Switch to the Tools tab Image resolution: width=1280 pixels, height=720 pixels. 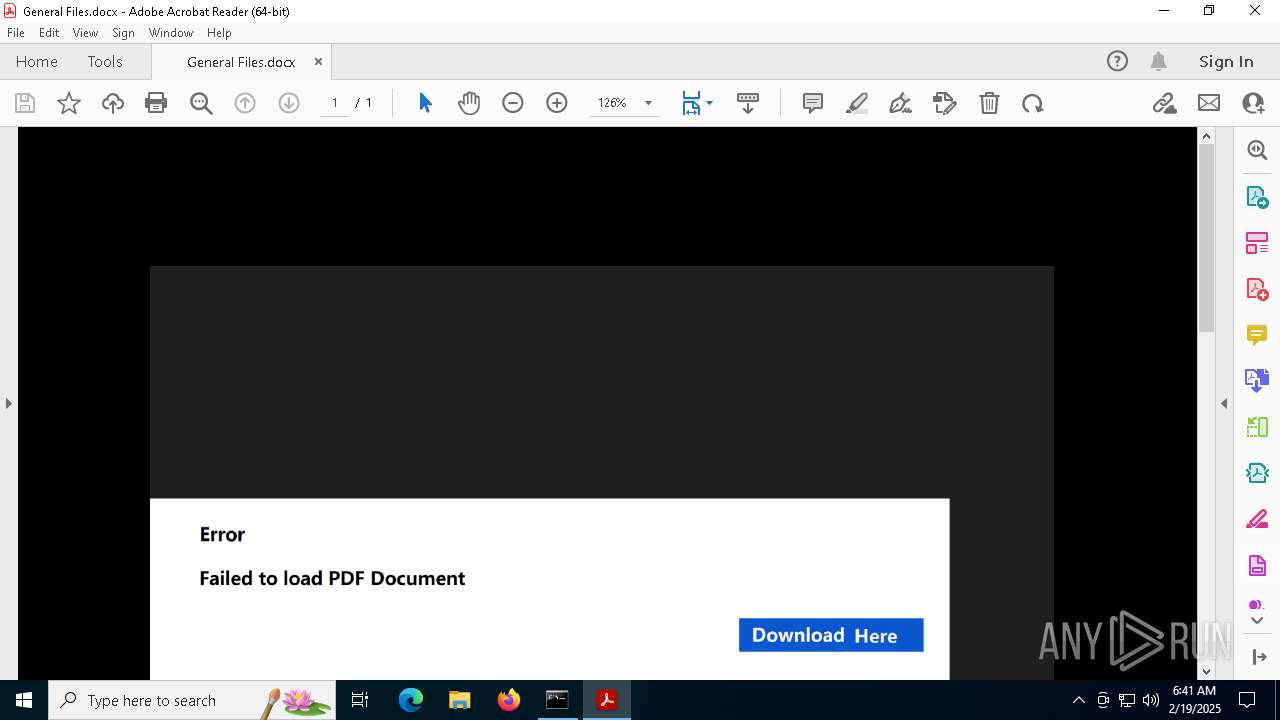pos(105,61)
